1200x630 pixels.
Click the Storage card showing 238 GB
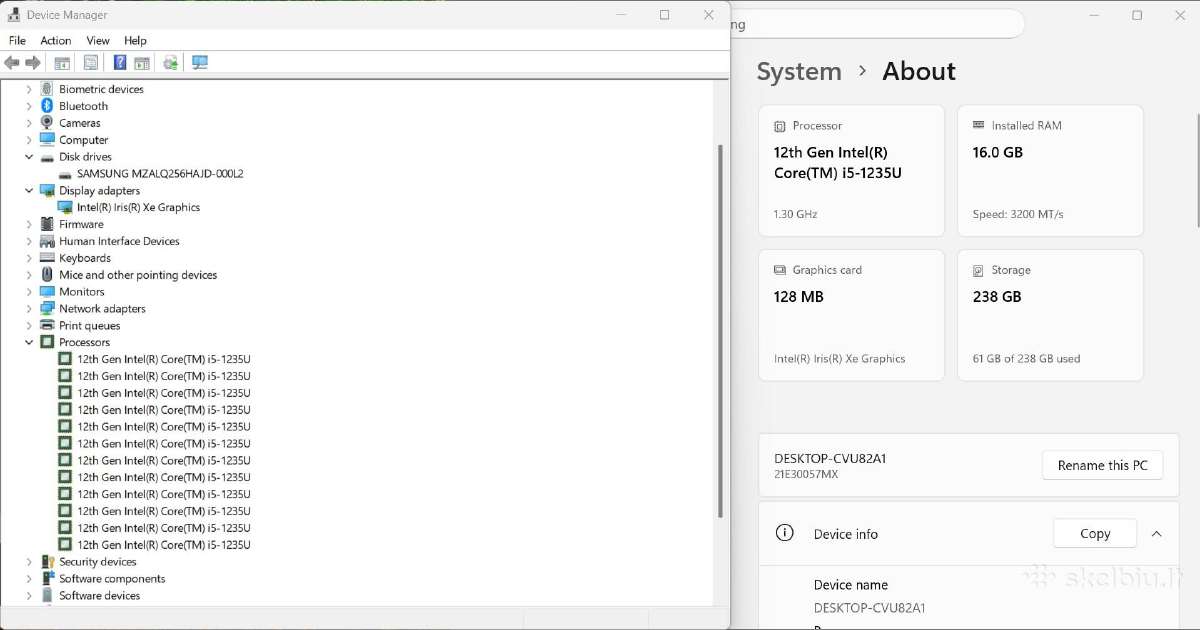(x=1050, y=315)
